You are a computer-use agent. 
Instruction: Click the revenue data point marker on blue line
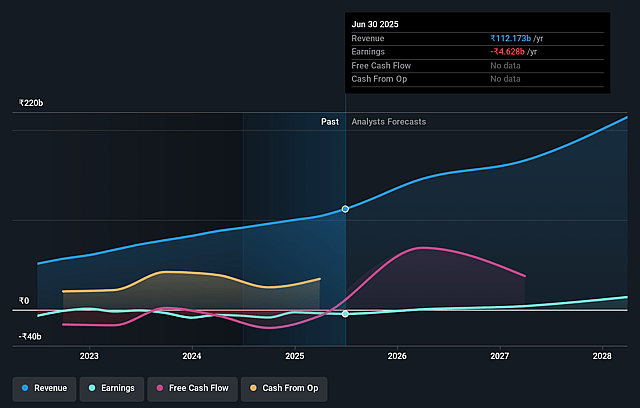[x=345, y=209]
